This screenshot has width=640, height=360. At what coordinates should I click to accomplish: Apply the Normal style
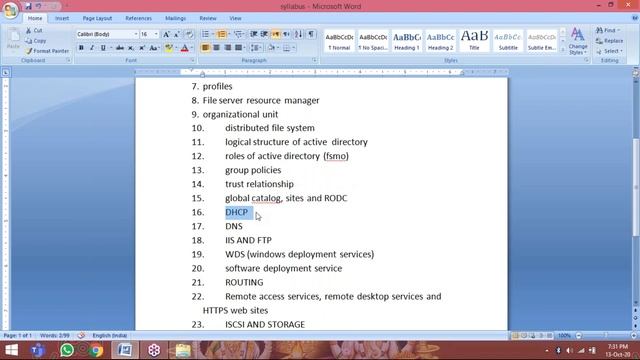point(339,41)
